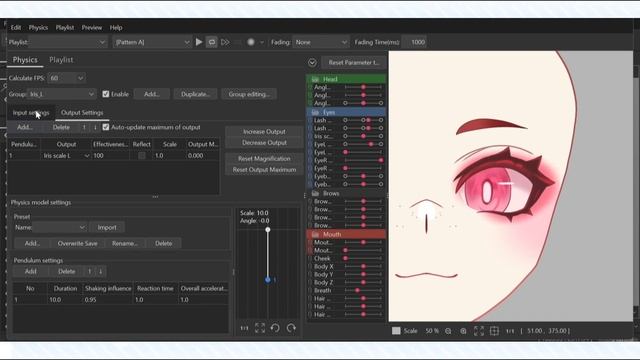This screenshot has height=360, width=640.
Task: Click the rotate counterclockwise icon under the pendulum graph
Action: click(275, 328)
